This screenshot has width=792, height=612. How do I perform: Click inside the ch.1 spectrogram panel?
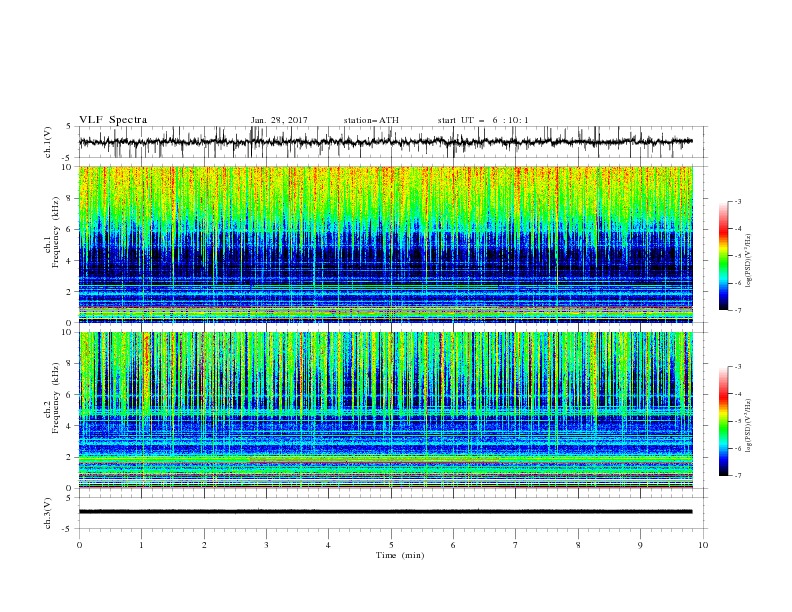coord(385,244)
